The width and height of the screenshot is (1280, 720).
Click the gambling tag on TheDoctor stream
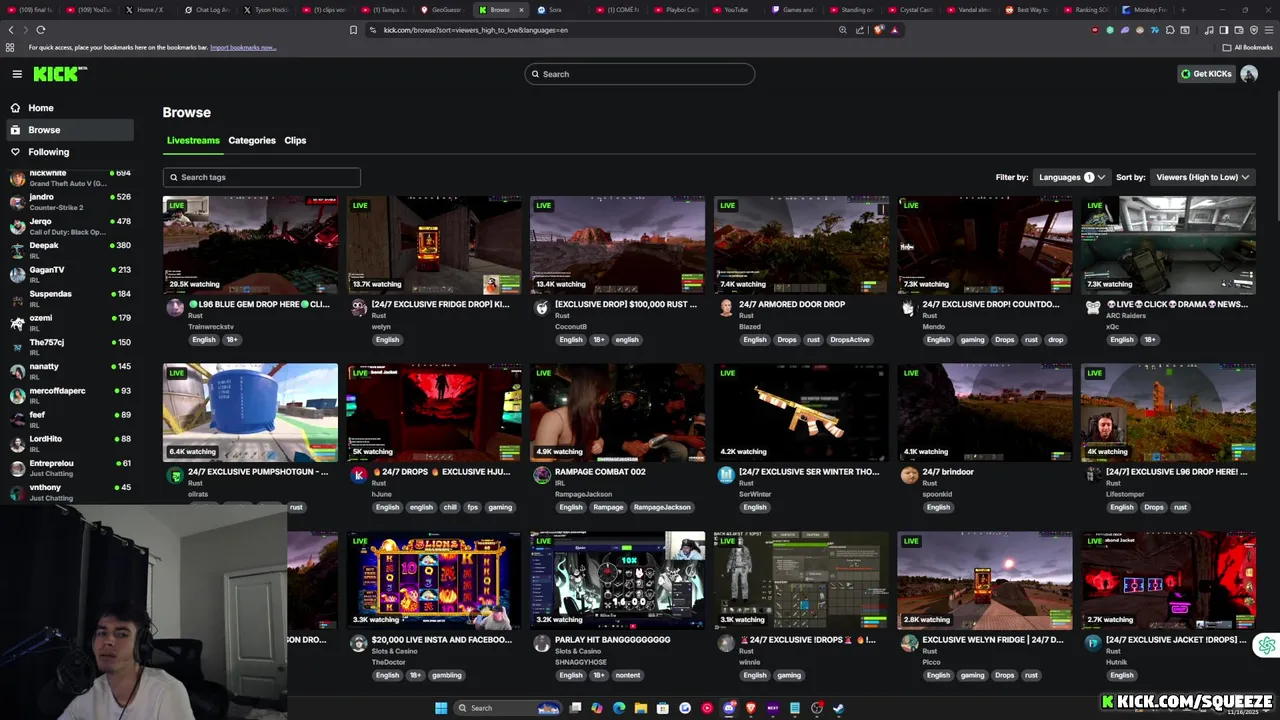(x=447, y=676)
